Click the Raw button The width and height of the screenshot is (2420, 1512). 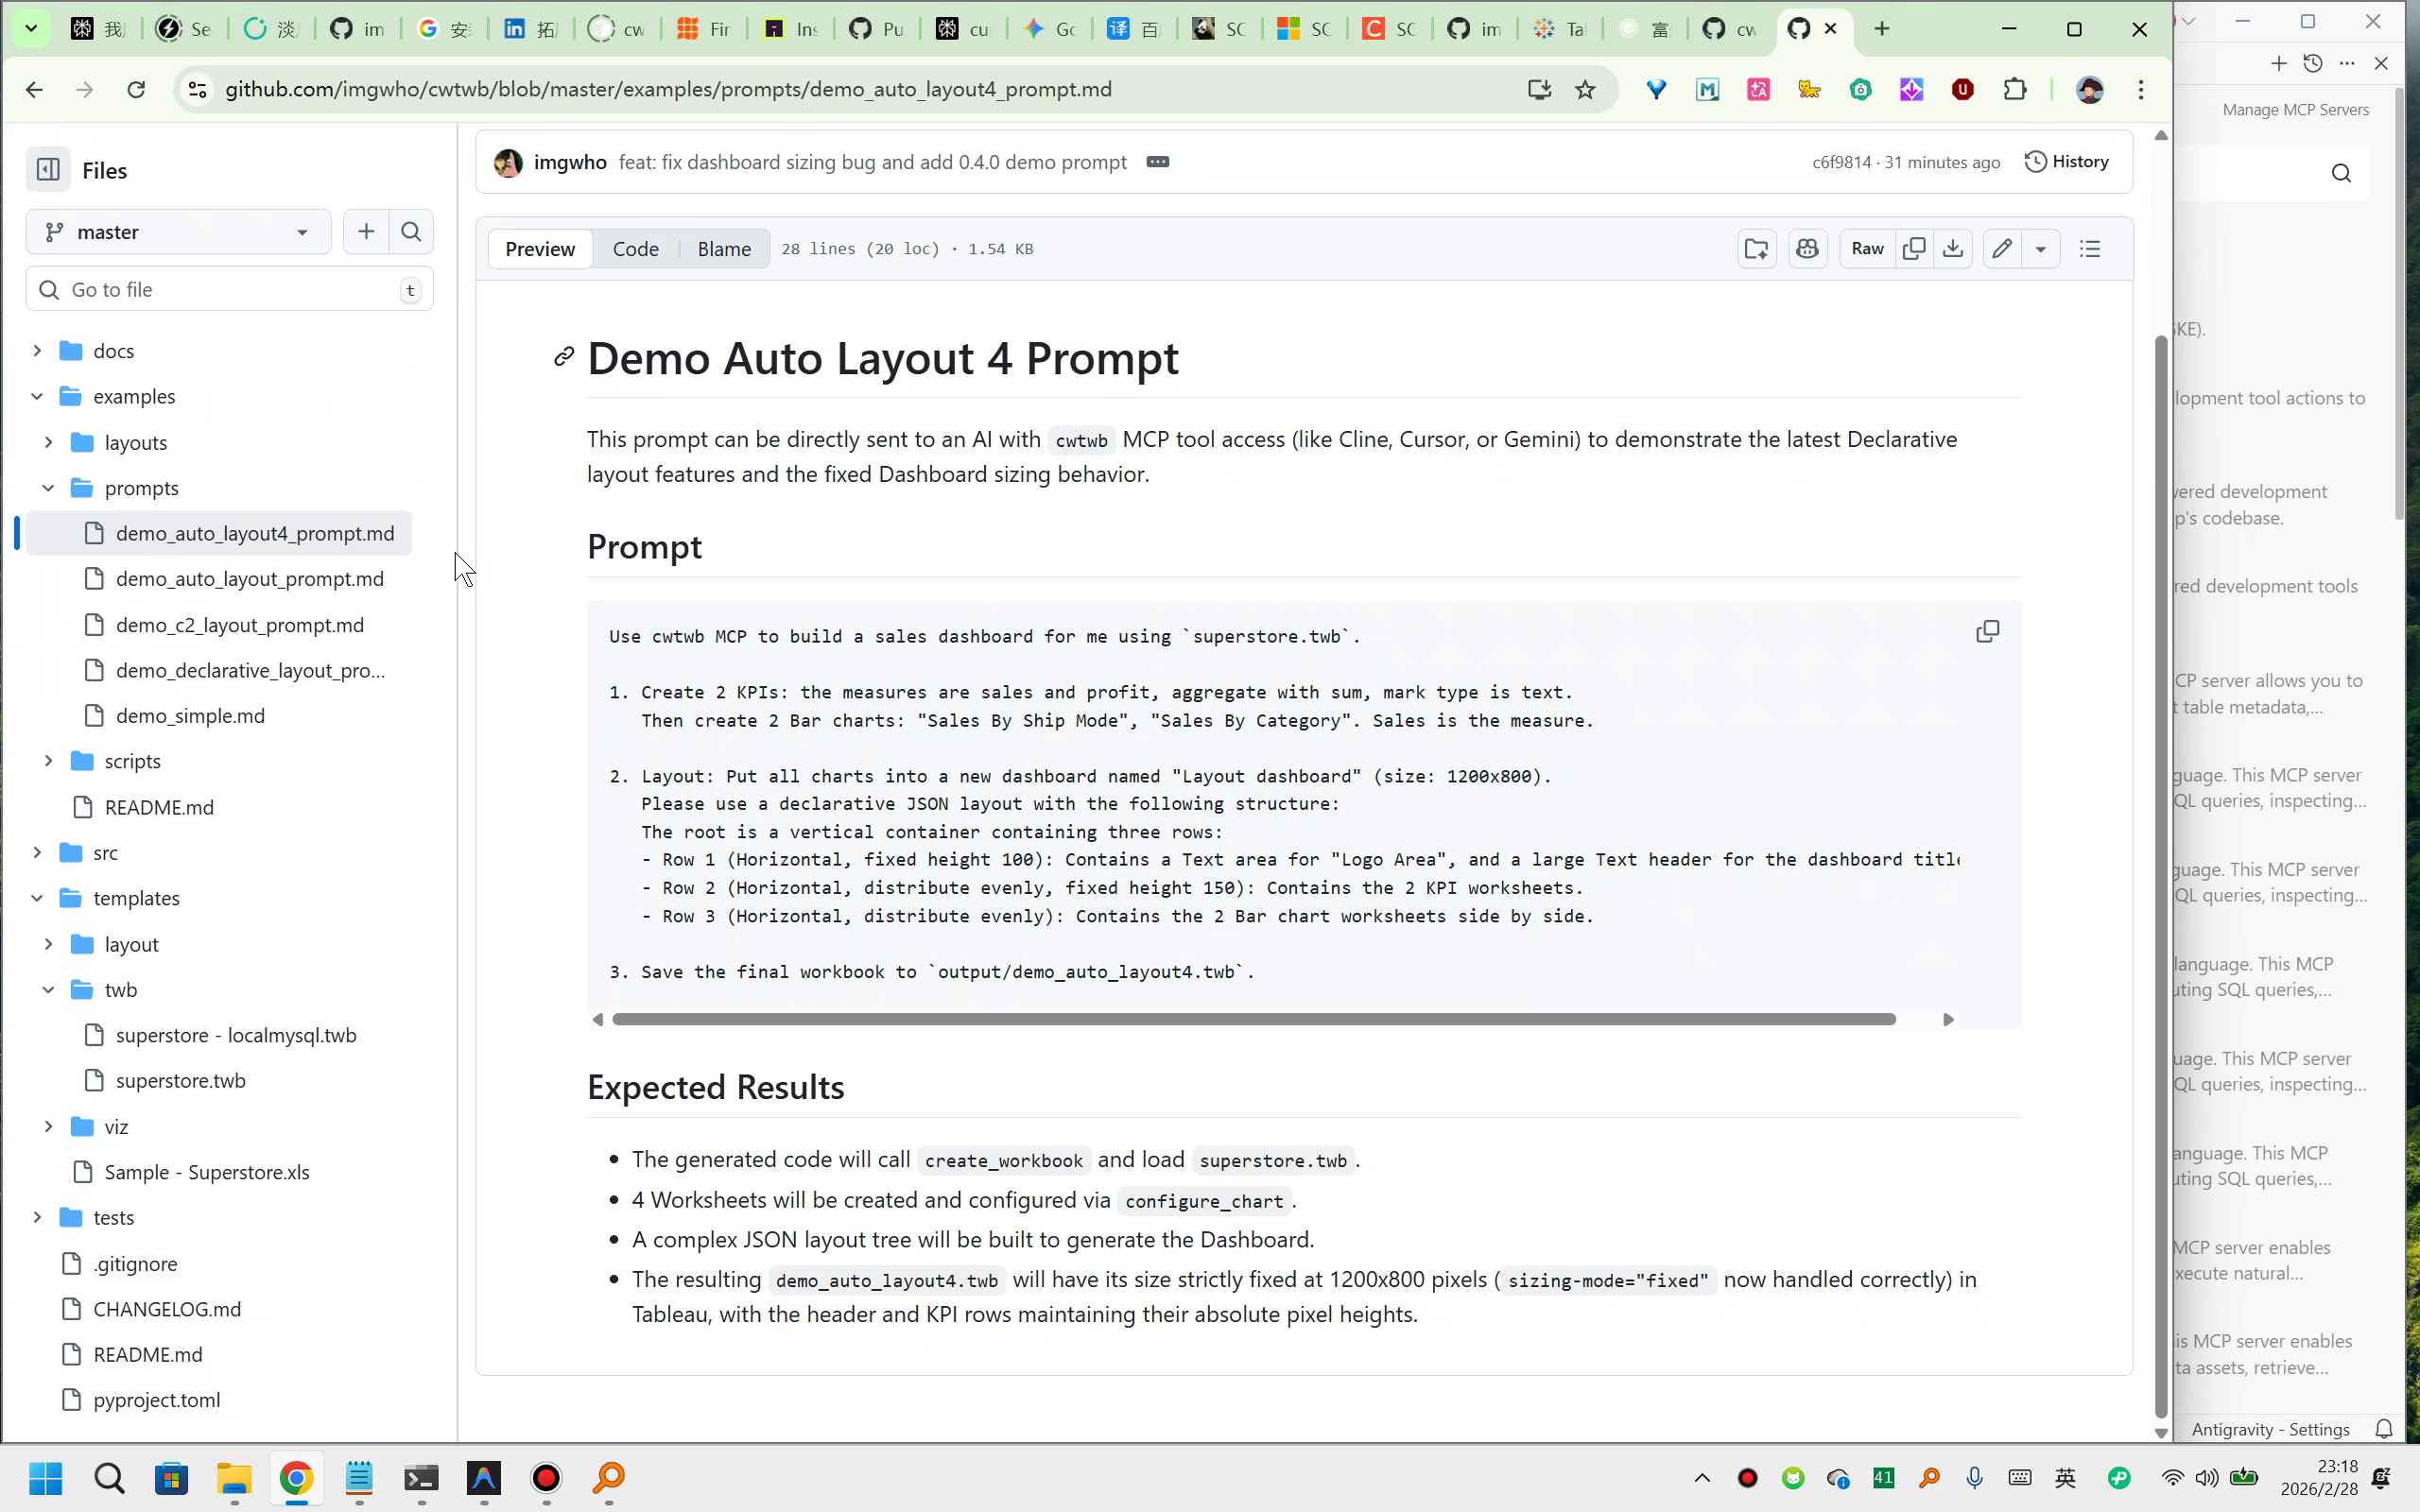tap(1866, 249)
